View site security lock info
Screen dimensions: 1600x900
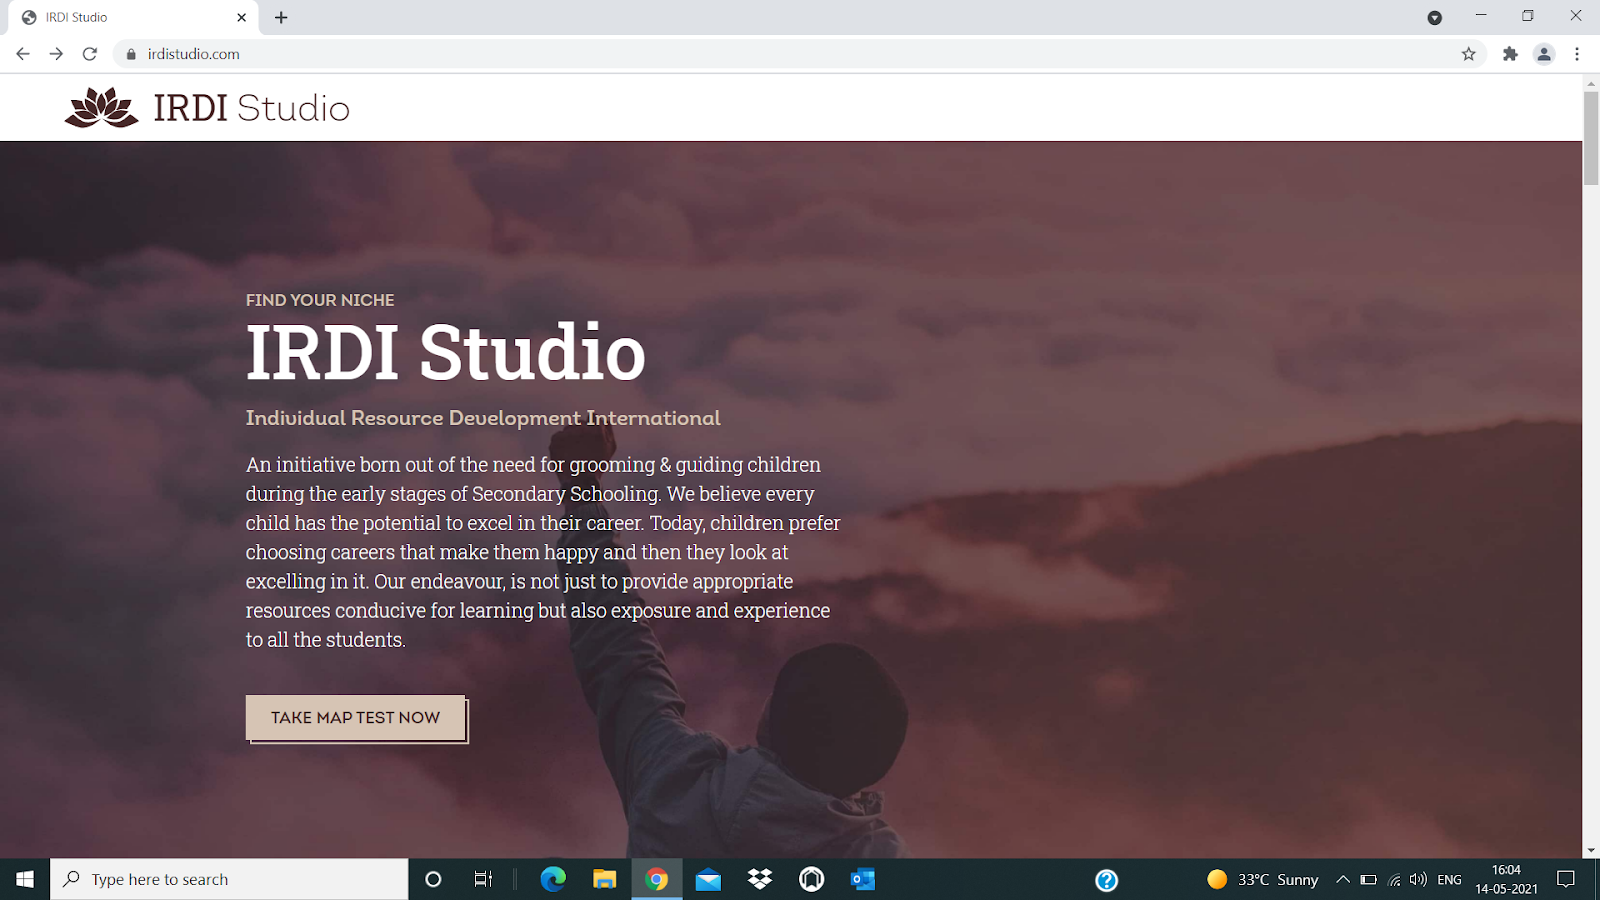tap(131, 54)
